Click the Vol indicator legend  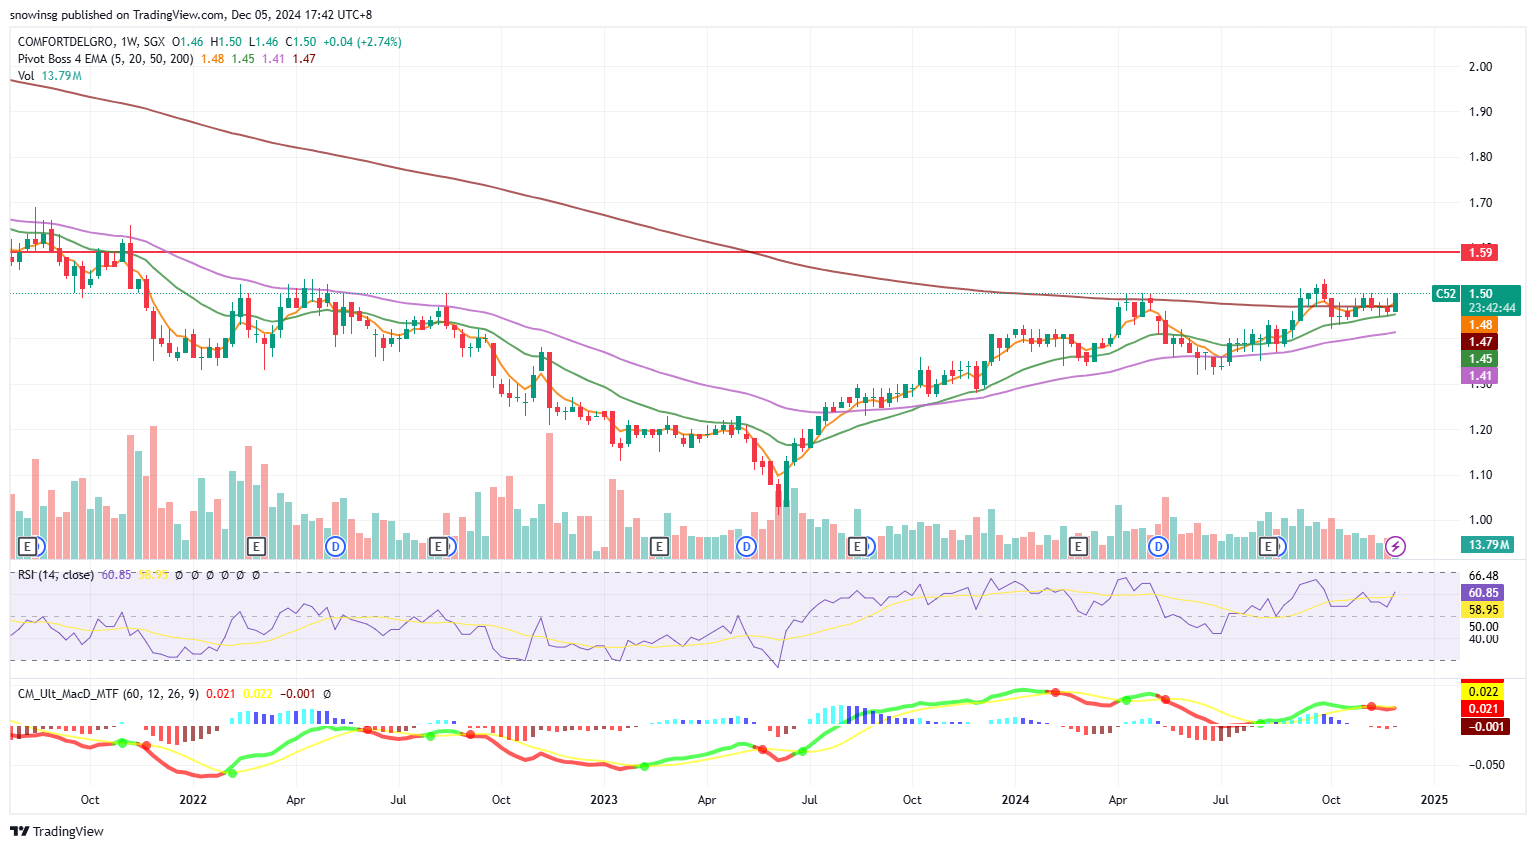tap(26, 76)
